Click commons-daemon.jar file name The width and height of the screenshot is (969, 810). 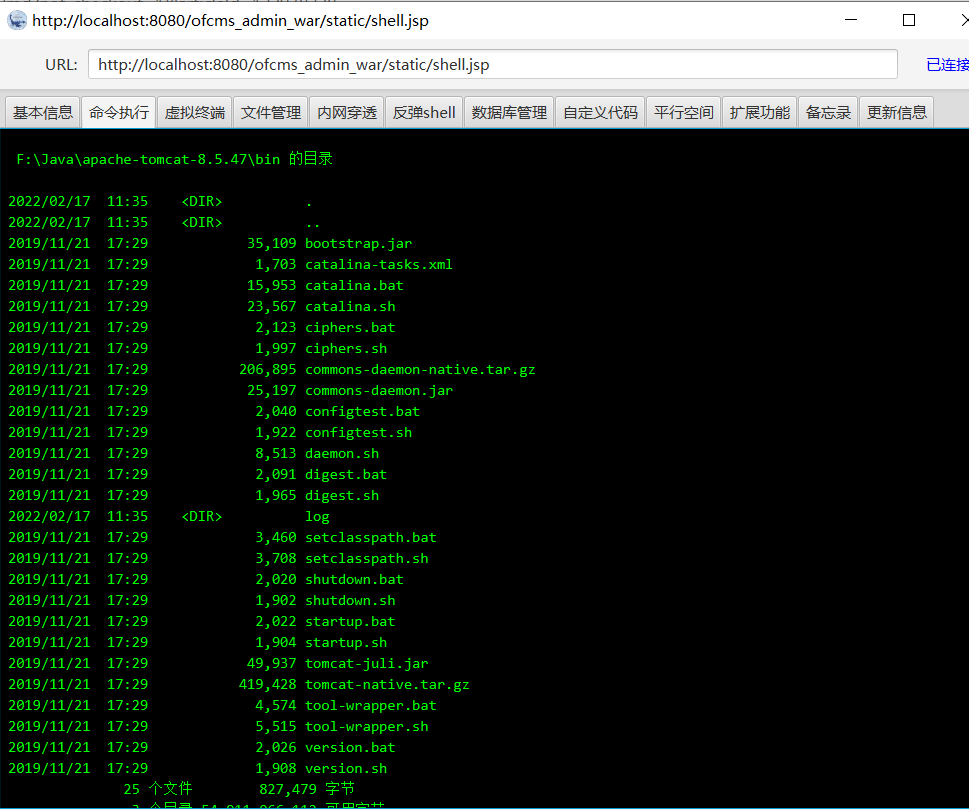(379, 390)
